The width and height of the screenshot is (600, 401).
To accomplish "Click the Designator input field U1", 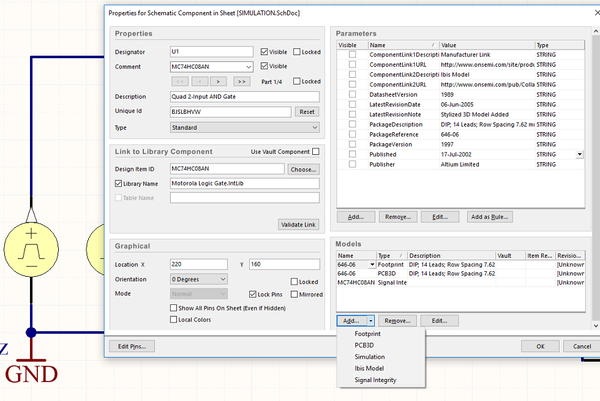I will 212,52.
